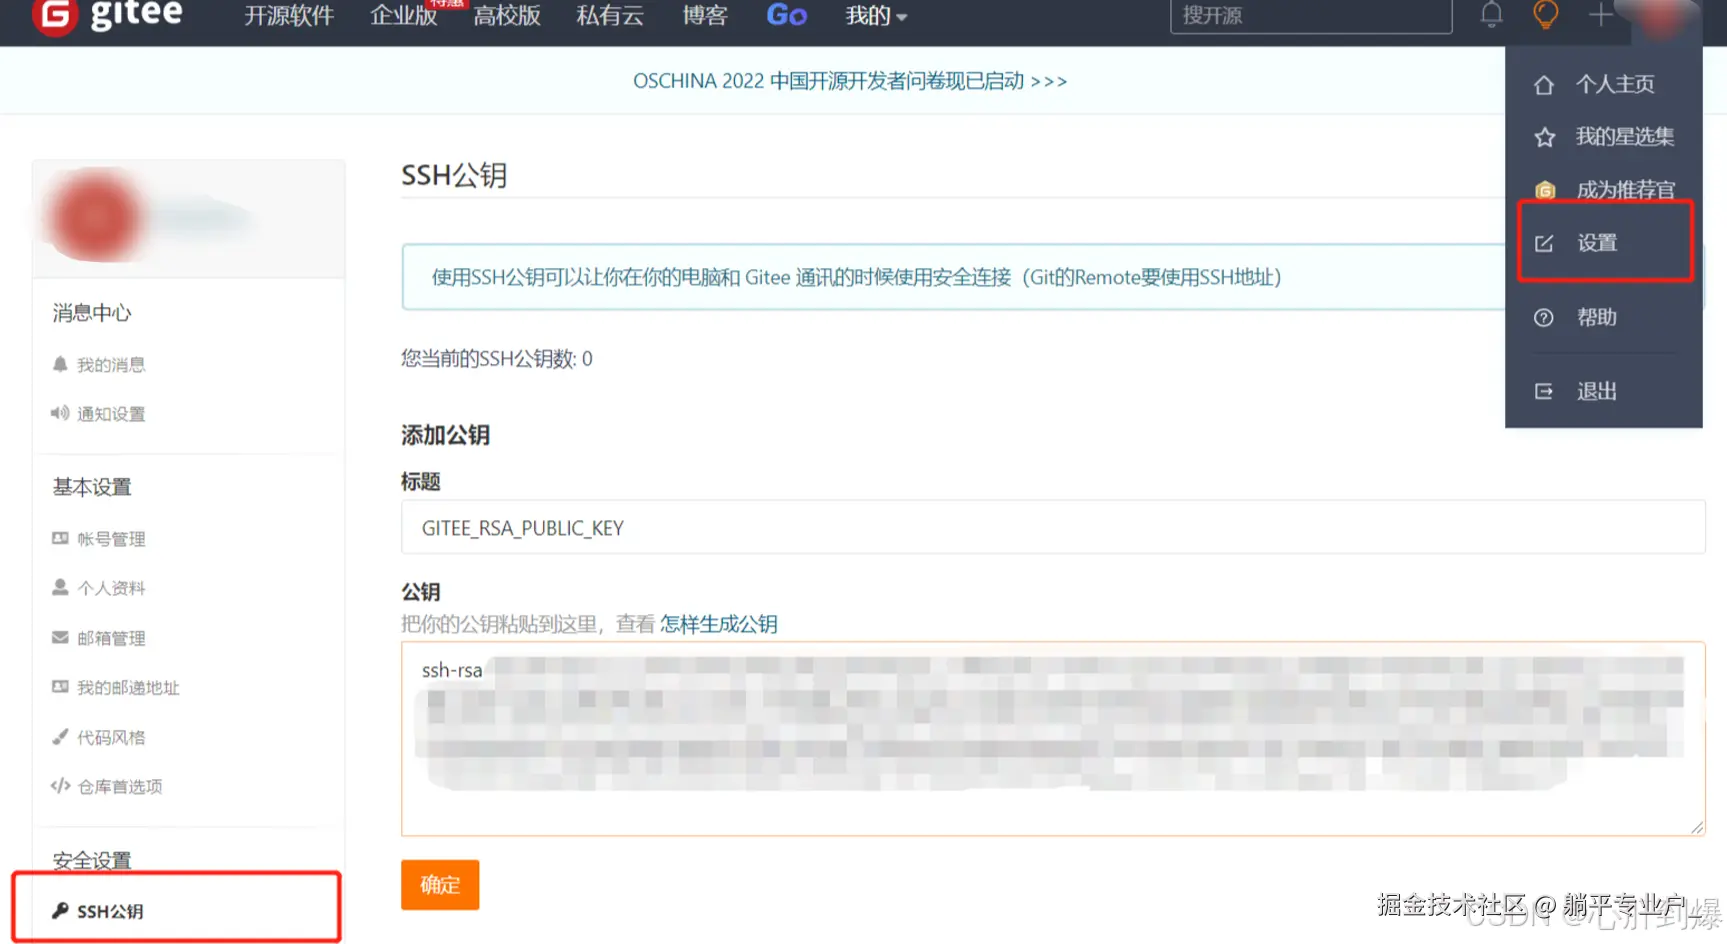Click the orange lightbulb icon in header
This screenshot has width=1727, height=944.
click(x=1546, y=15)
